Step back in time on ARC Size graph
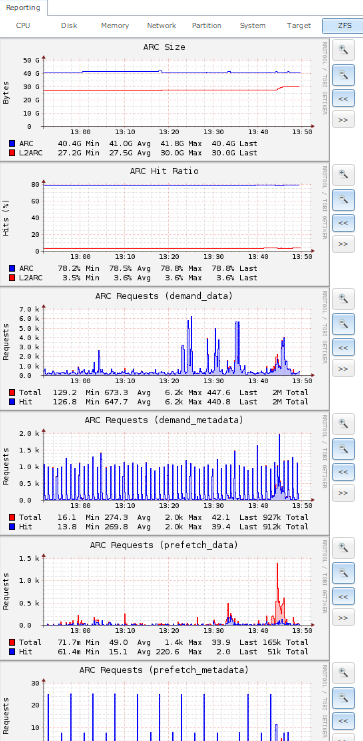The width and height of the screenshot is (363, 741). [343, 98]
